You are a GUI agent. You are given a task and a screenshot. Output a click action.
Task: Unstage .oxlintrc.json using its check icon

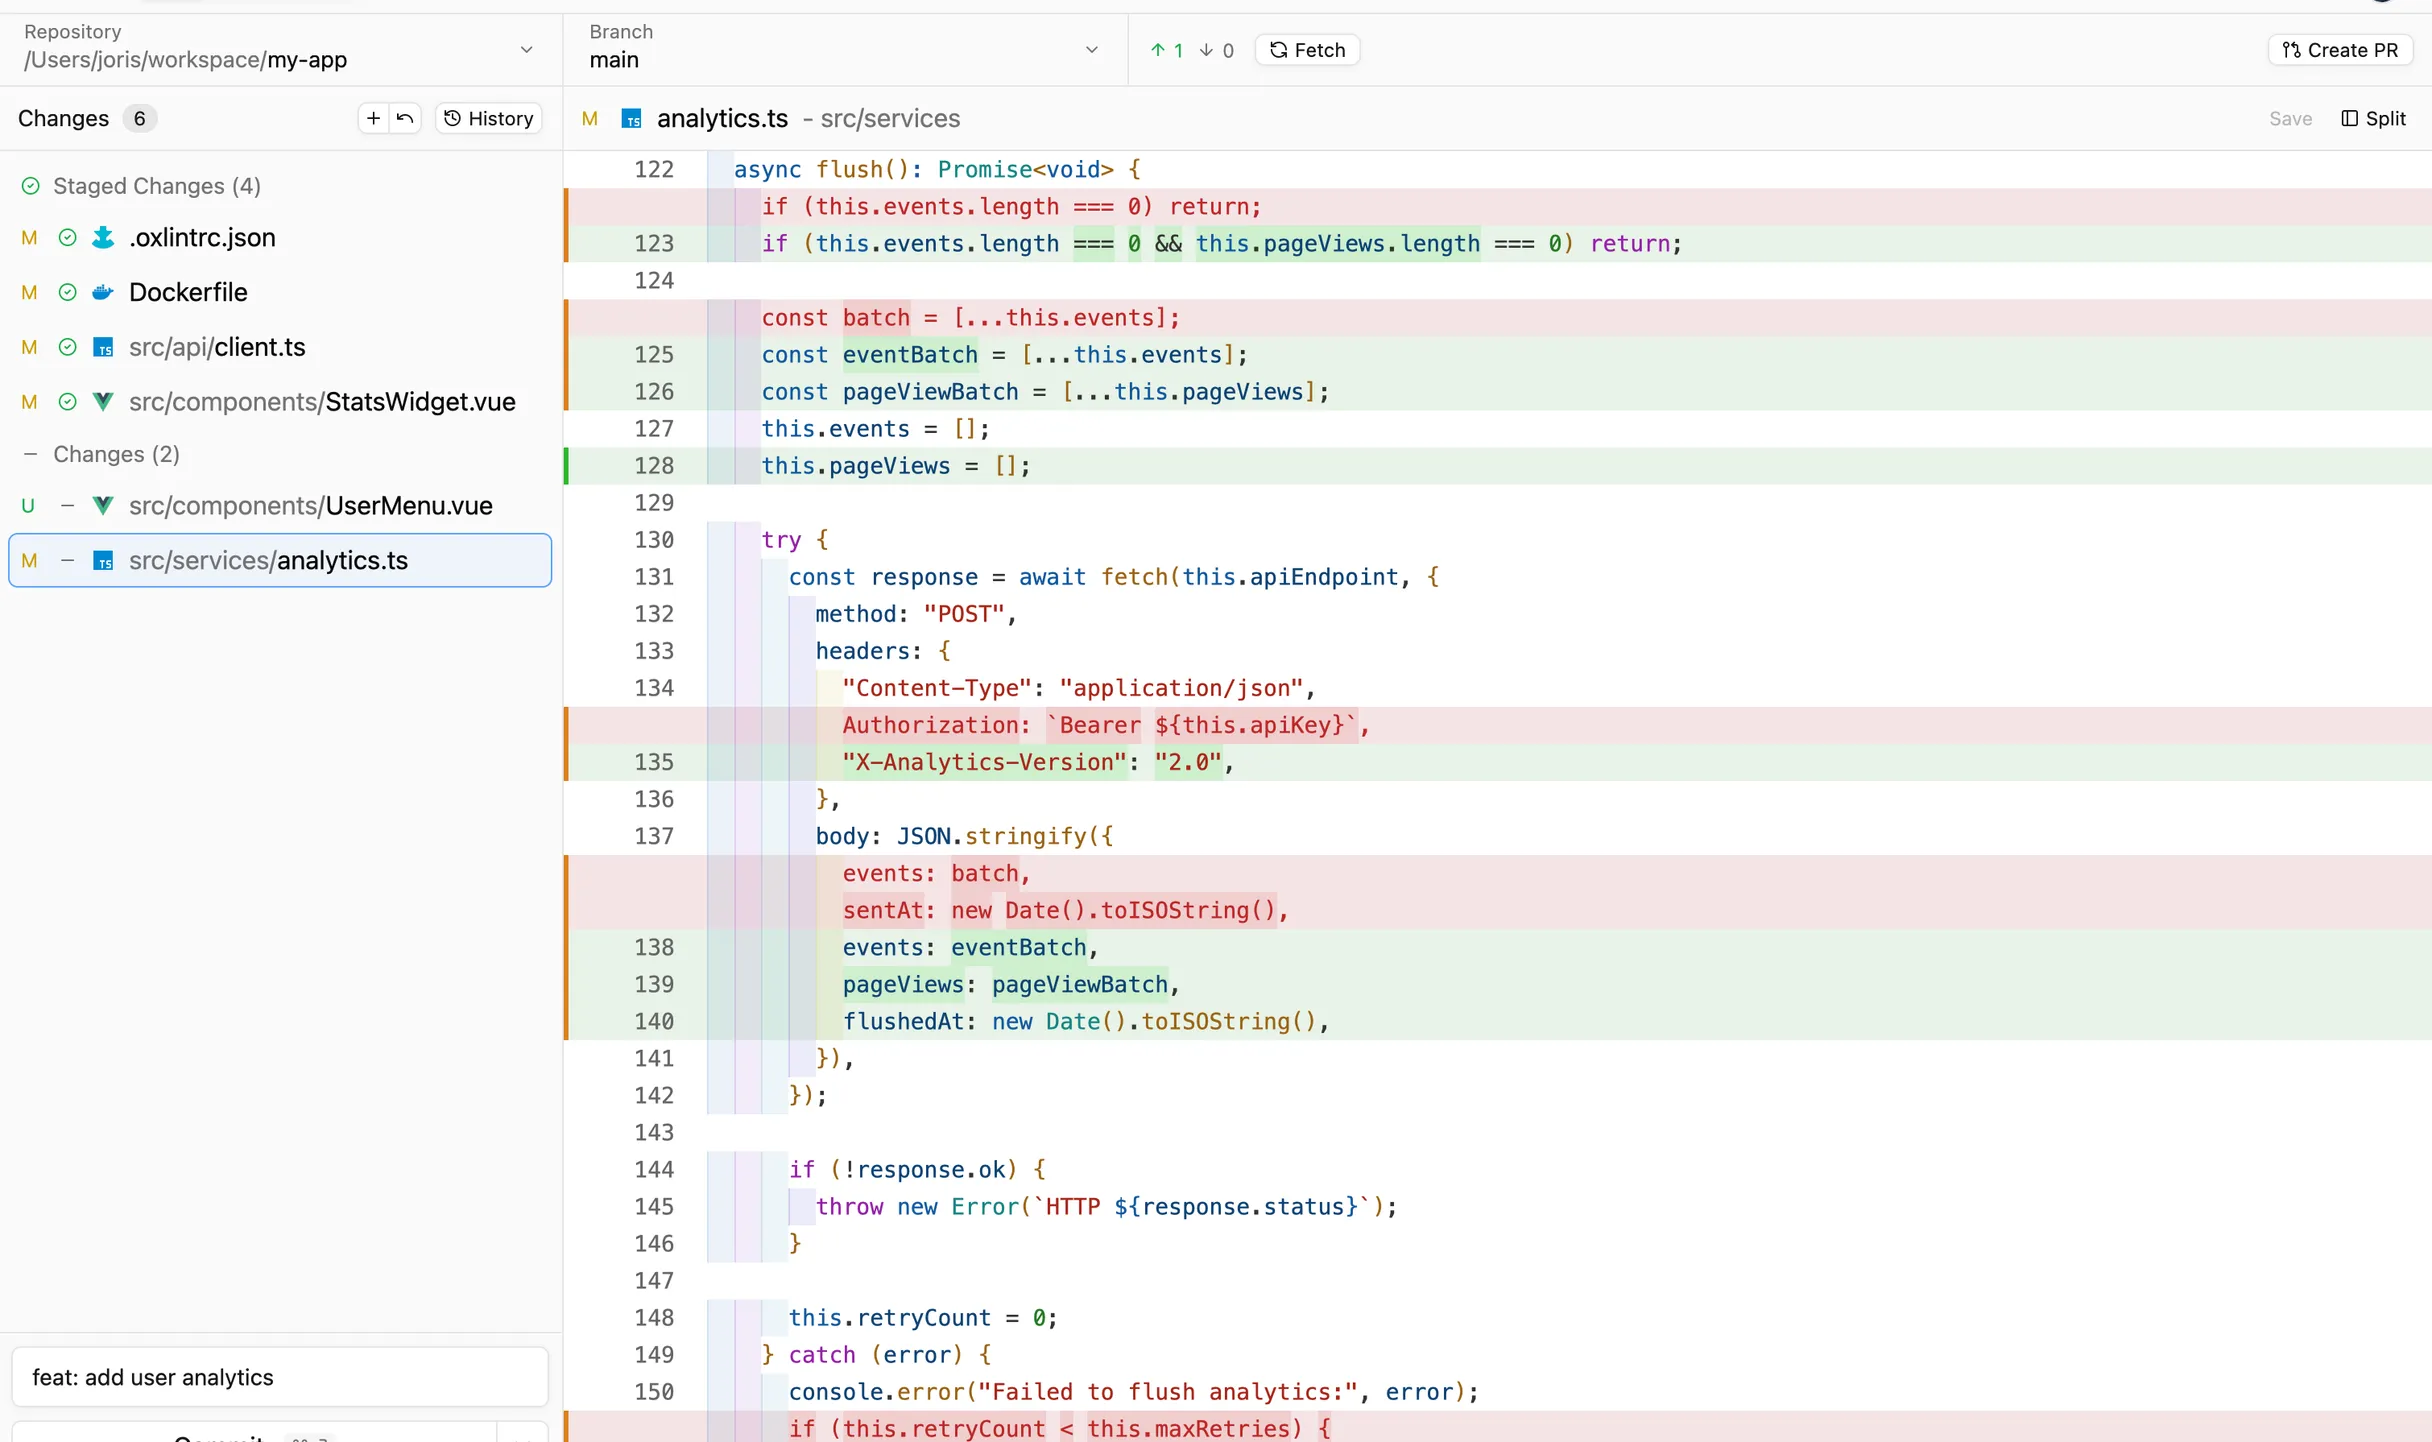(x=67, y=238)
